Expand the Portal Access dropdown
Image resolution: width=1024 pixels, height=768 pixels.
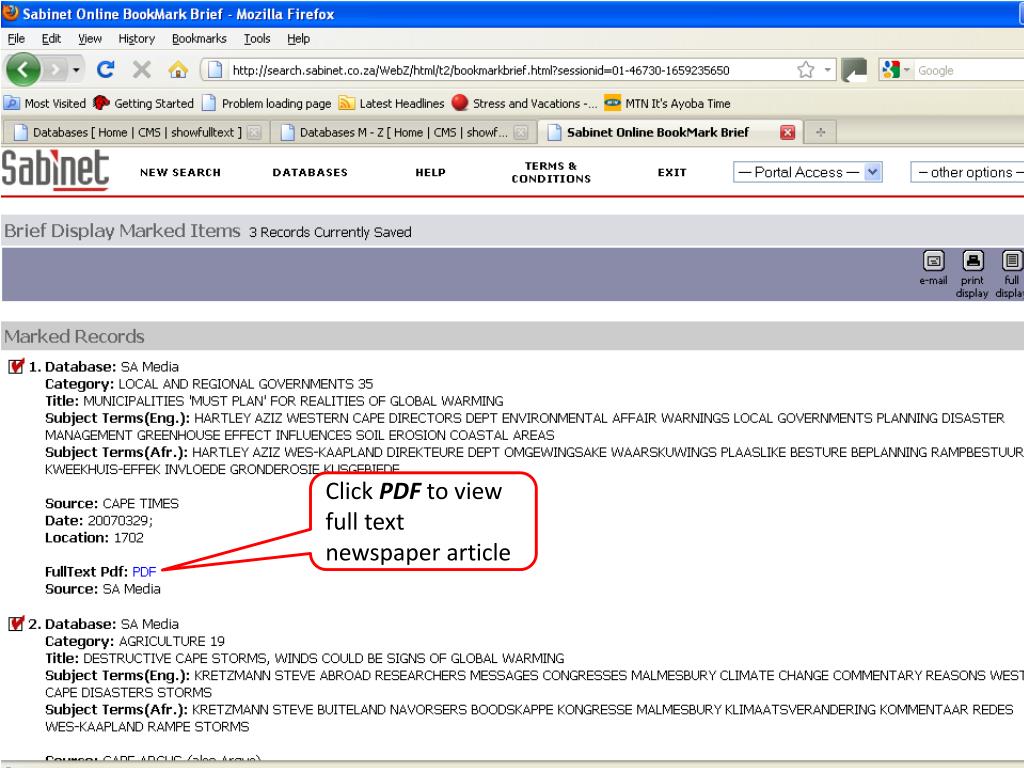pos(808,172)
